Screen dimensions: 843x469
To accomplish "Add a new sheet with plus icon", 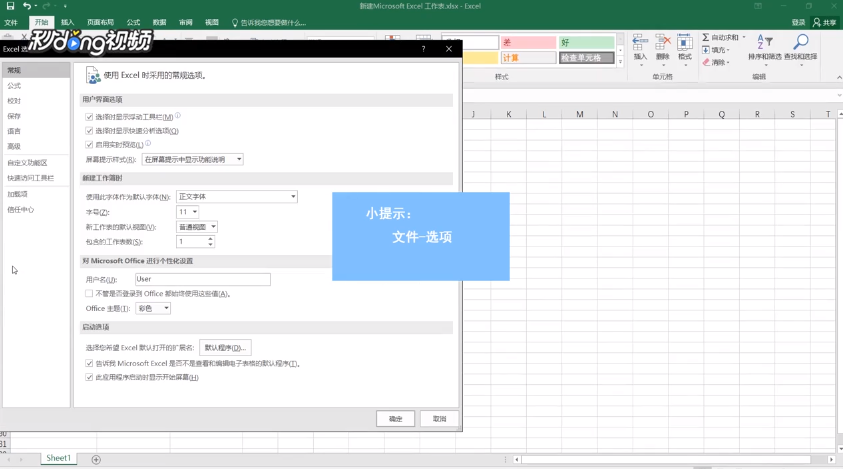I will [96, 459].
